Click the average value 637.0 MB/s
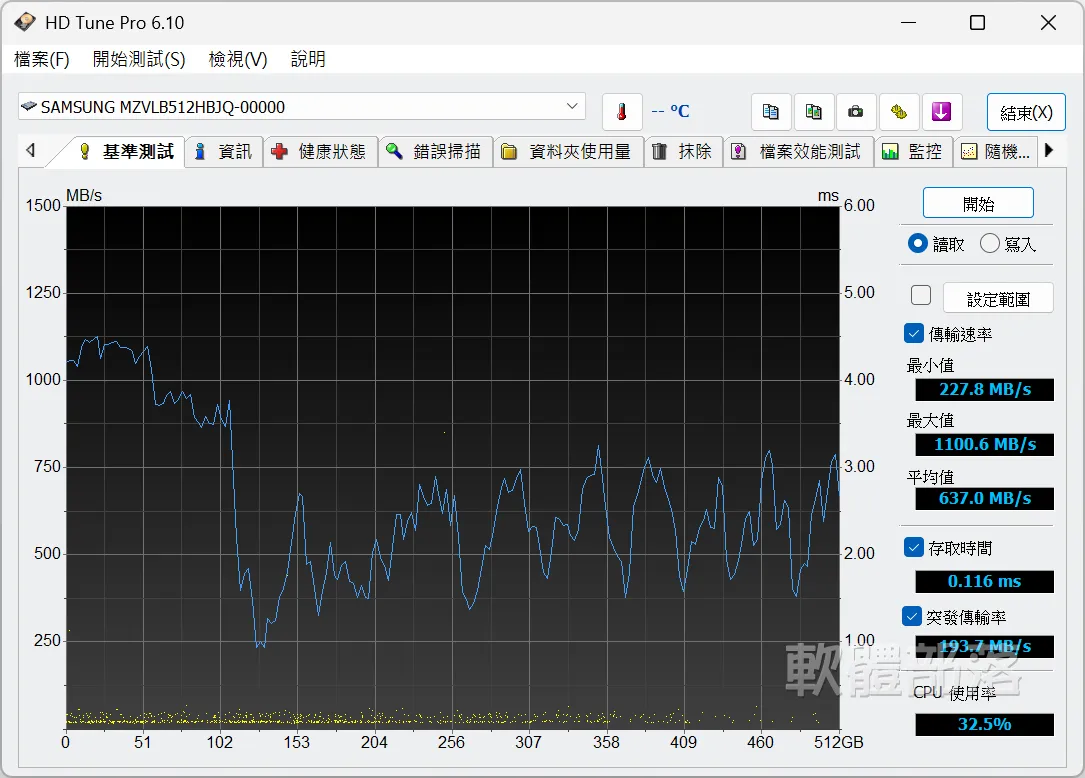 [x=985, y=498]
